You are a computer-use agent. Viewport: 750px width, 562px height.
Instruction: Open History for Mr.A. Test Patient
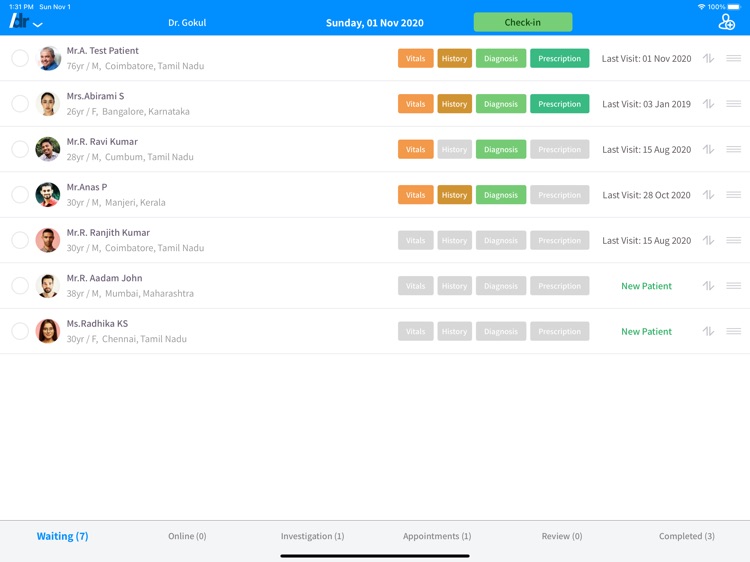pyautogui.click(x=454, y=58)
